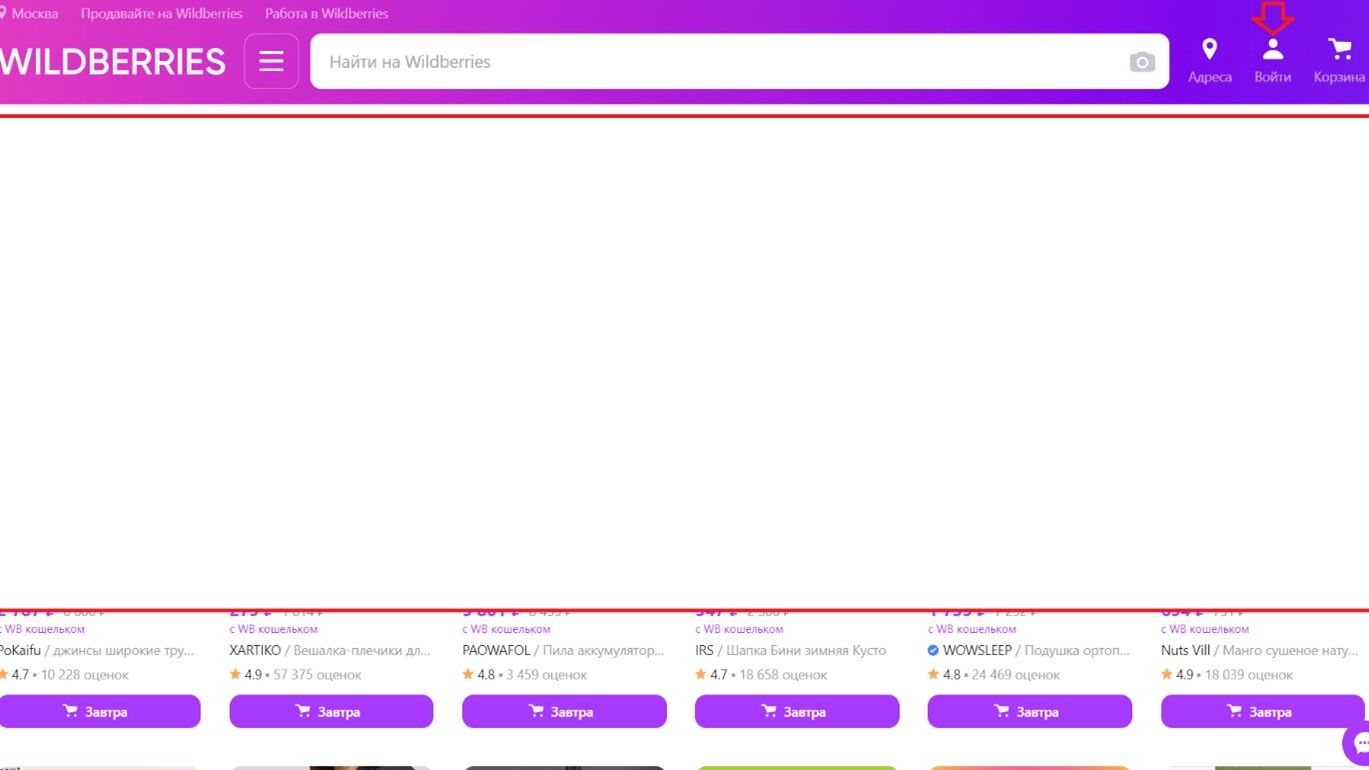Image resolution: width=1369 pixels, height=770 pixels.
Task: Open Адреса pickup points
Action: pyautogui.click(x=1210, y=61)
